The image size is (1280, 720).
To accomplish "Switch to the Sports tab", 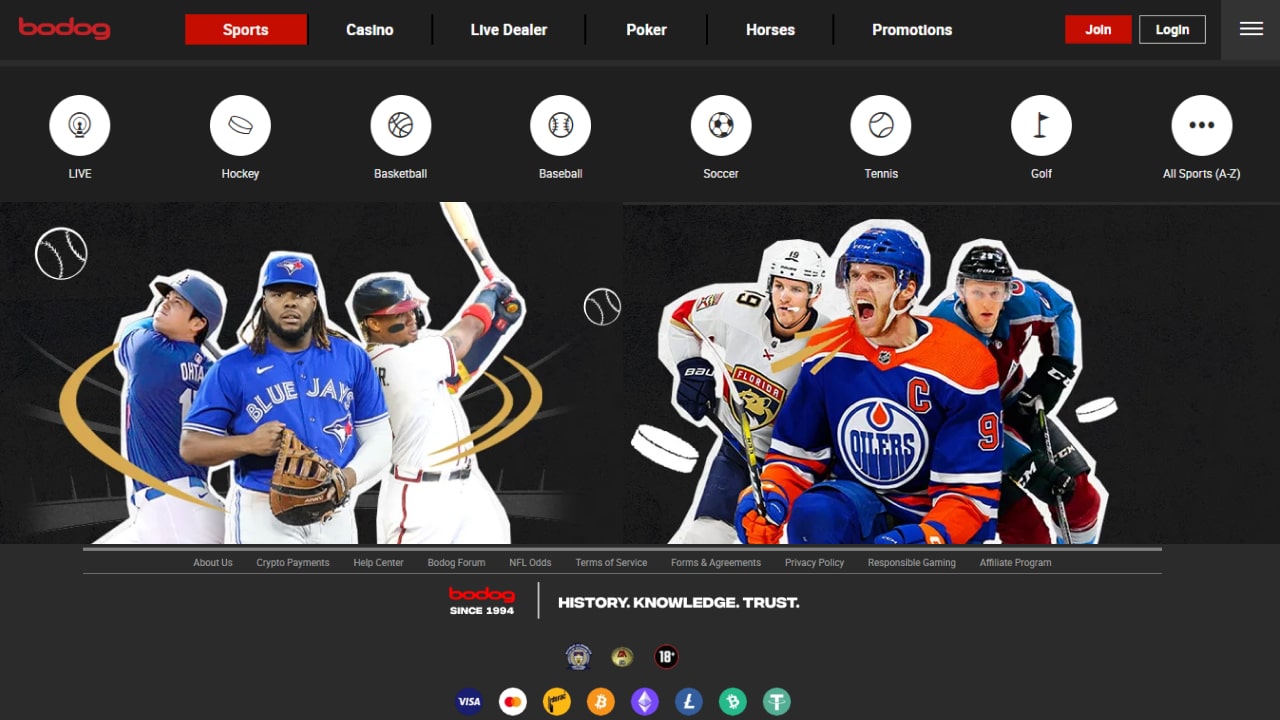I will tap(246, 30).
